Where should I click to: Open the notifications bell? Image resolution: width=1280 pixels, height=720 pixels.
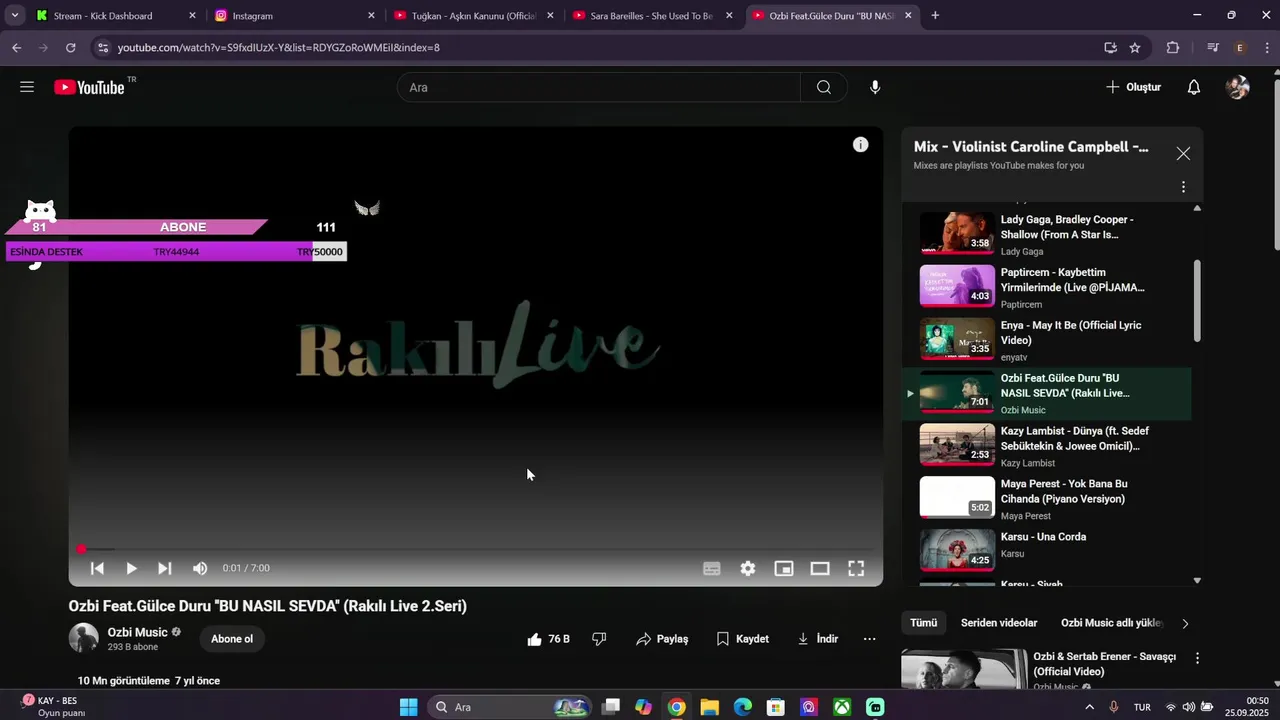1193,87
